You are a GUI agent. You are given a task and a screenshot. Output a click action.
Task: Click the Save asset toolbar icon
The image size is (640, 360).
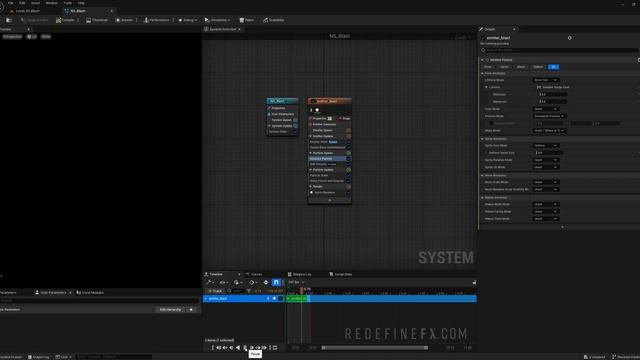pyautogui.click(x=9, y=20)
